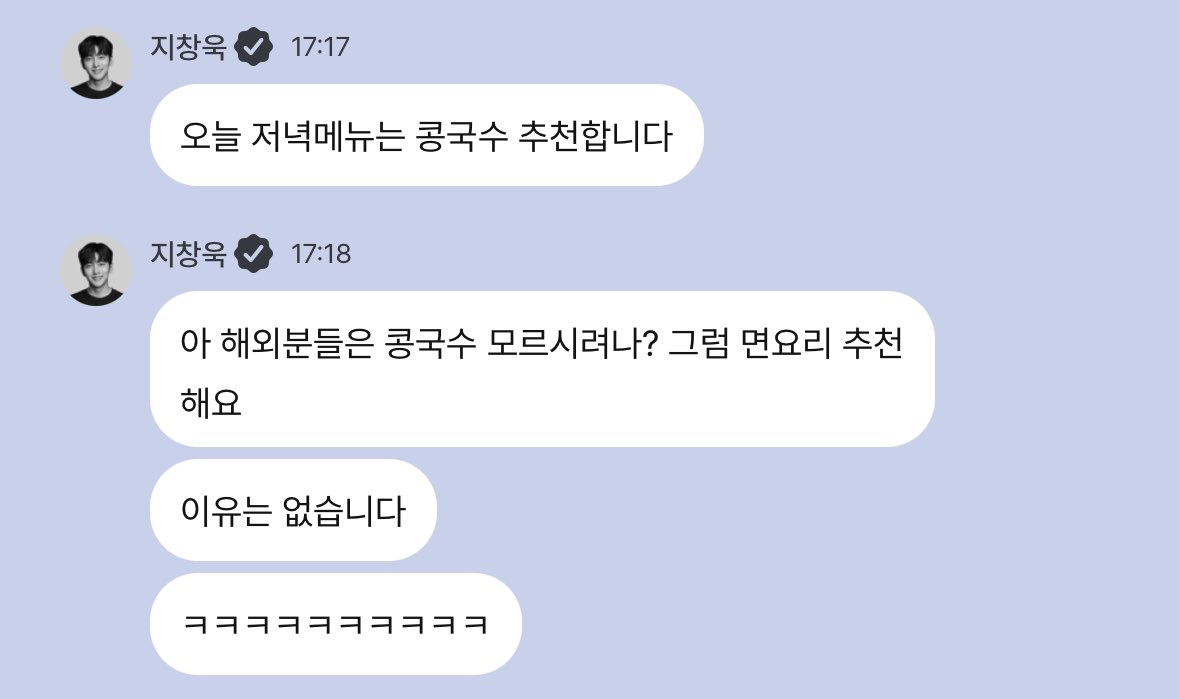1179x699 pixels.
Task: Click the 17:17 timestamp
Action: [320, 47]
